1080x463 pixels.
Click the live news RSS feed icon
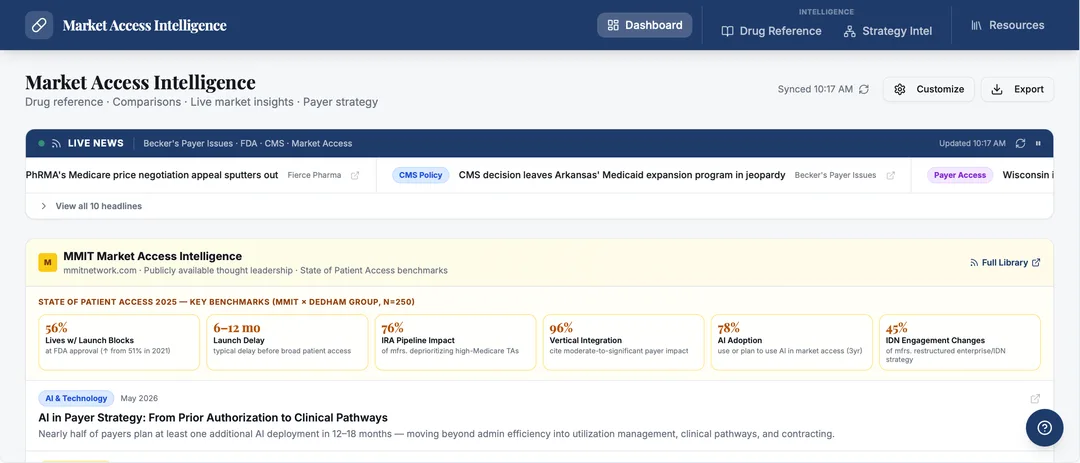(x=56, y=143)
